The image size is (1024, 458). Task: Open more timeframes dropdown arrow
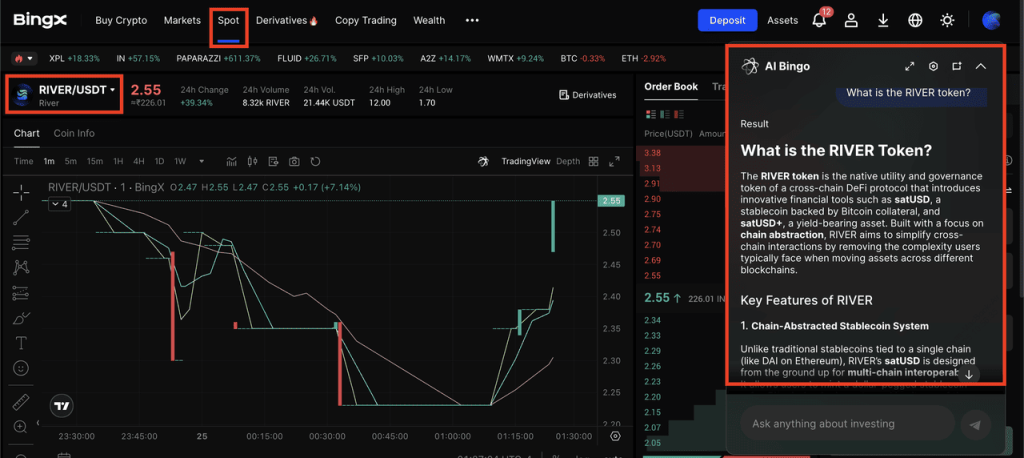point(202,161)
